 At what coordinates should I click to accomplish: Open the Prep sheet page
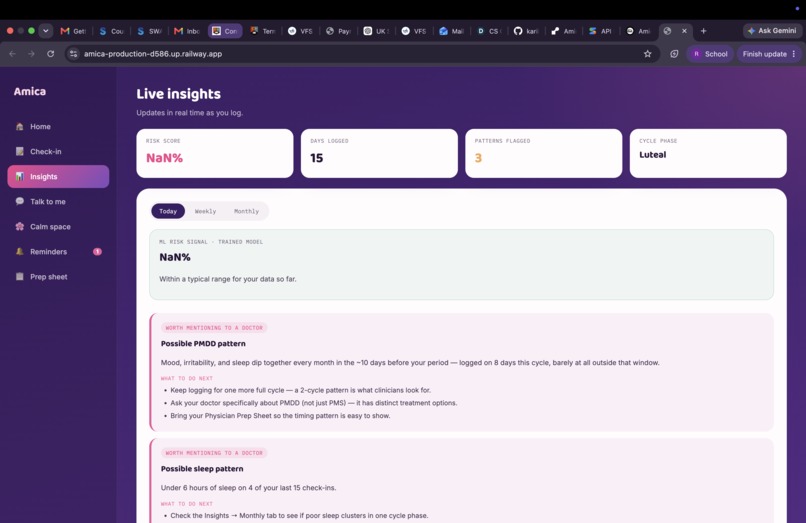click(x=58, y=277)
